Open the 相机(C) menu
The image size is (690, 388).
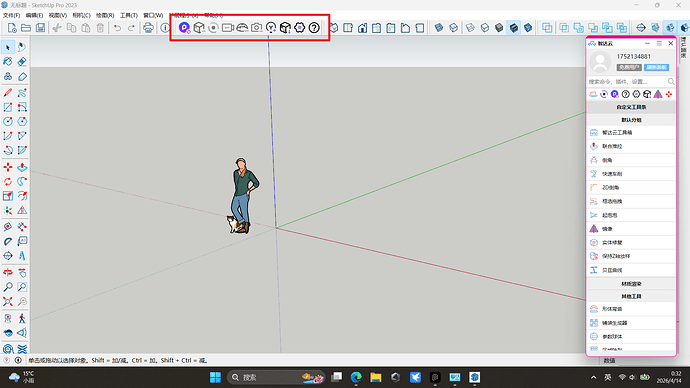(81, 15)
